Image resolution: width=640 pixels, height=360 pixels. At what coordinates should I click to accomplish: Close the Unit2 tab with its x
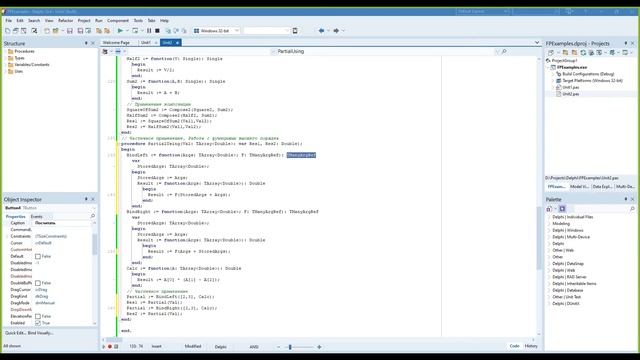178,43
